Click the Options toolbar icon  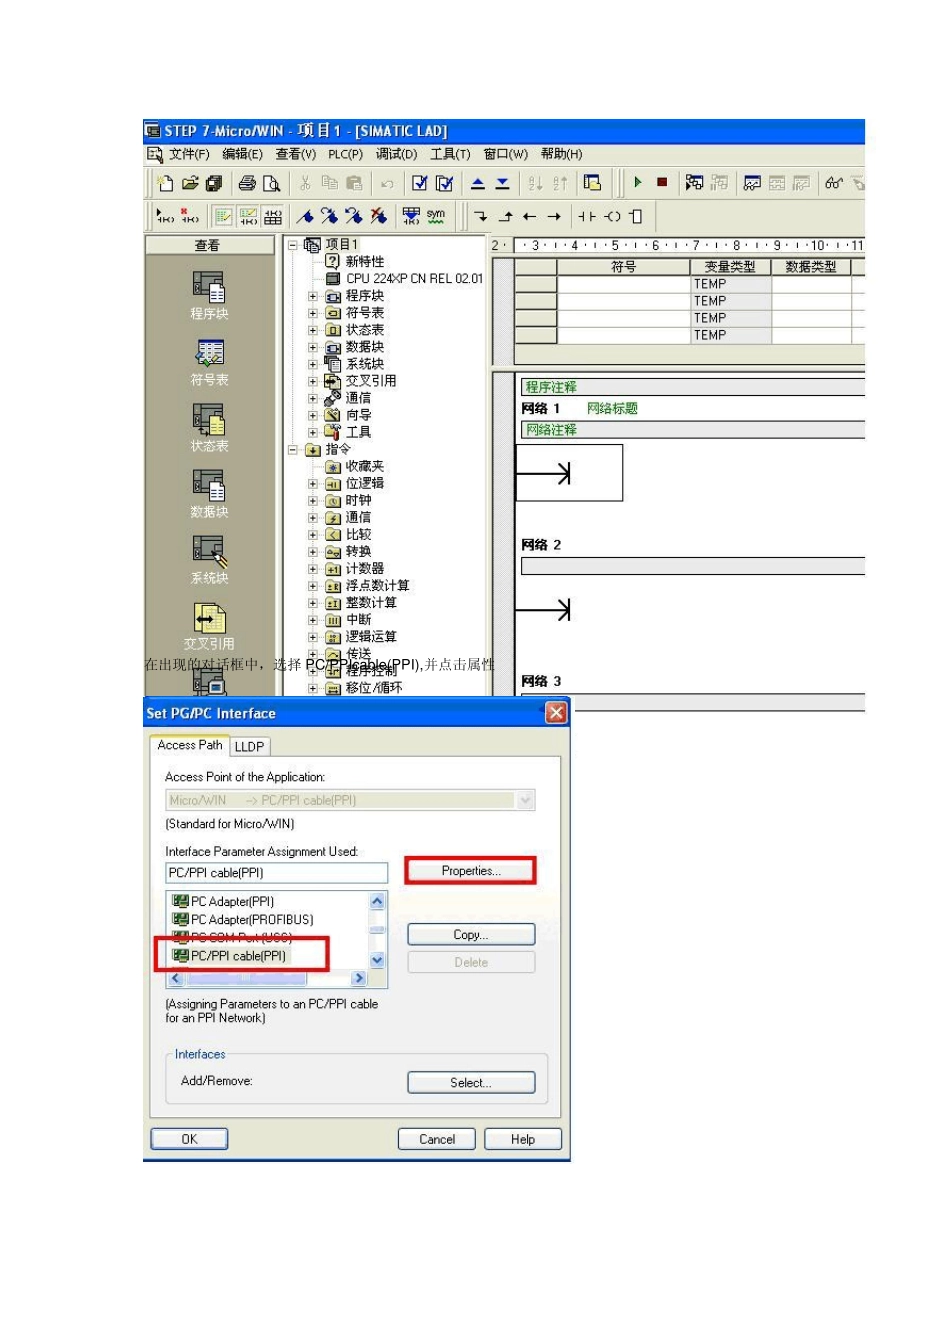click(x=593, y=183)
